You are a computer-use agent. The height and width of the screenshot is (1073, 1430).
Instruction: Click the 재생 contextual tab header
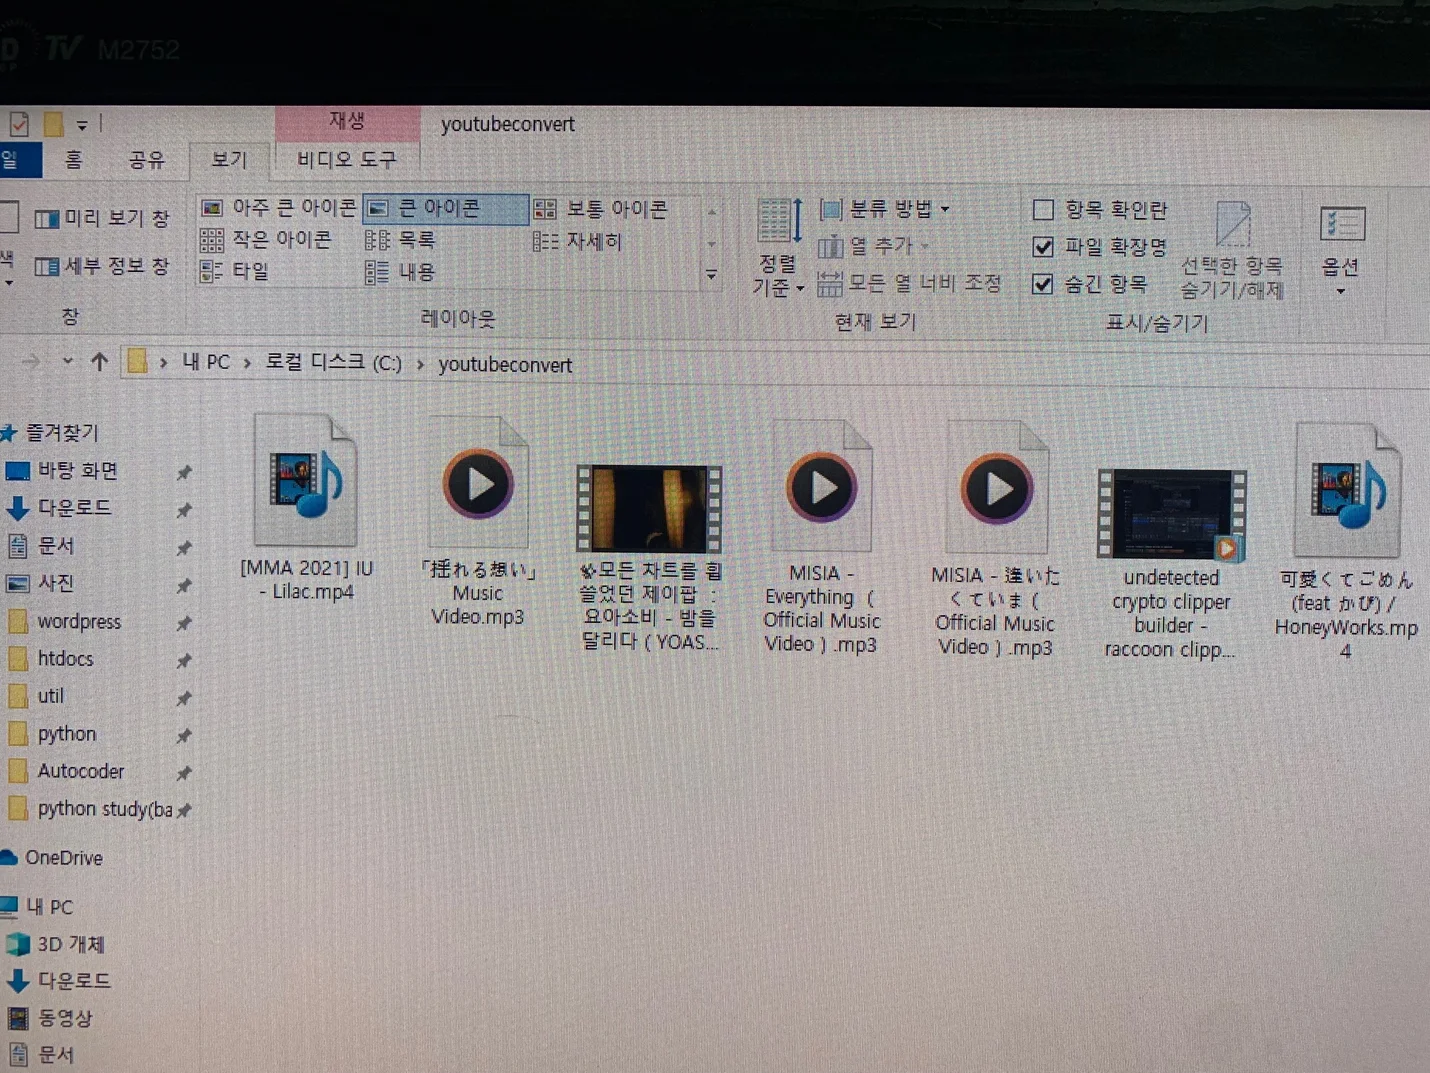tap(347, 121)
